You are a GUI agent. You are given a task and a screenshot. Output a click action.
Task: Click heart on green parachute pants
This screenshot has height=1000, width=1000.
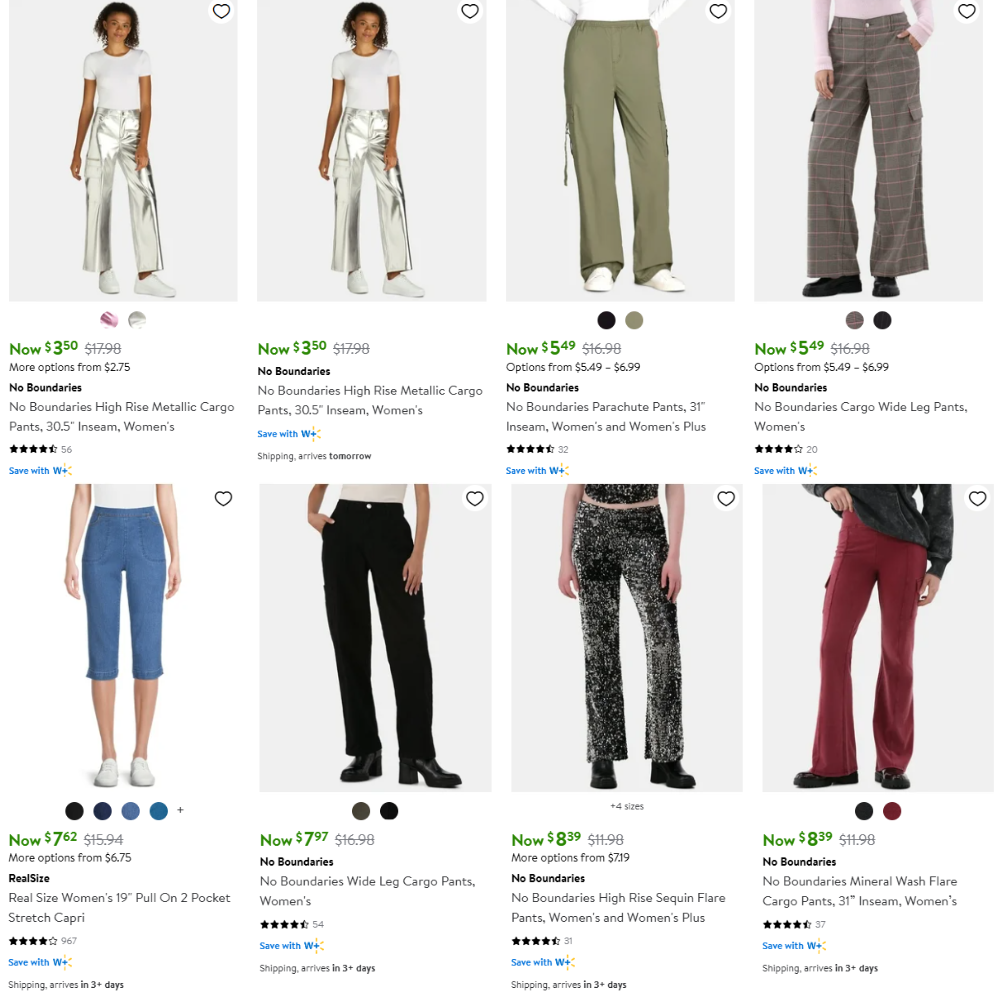point(718,11)
